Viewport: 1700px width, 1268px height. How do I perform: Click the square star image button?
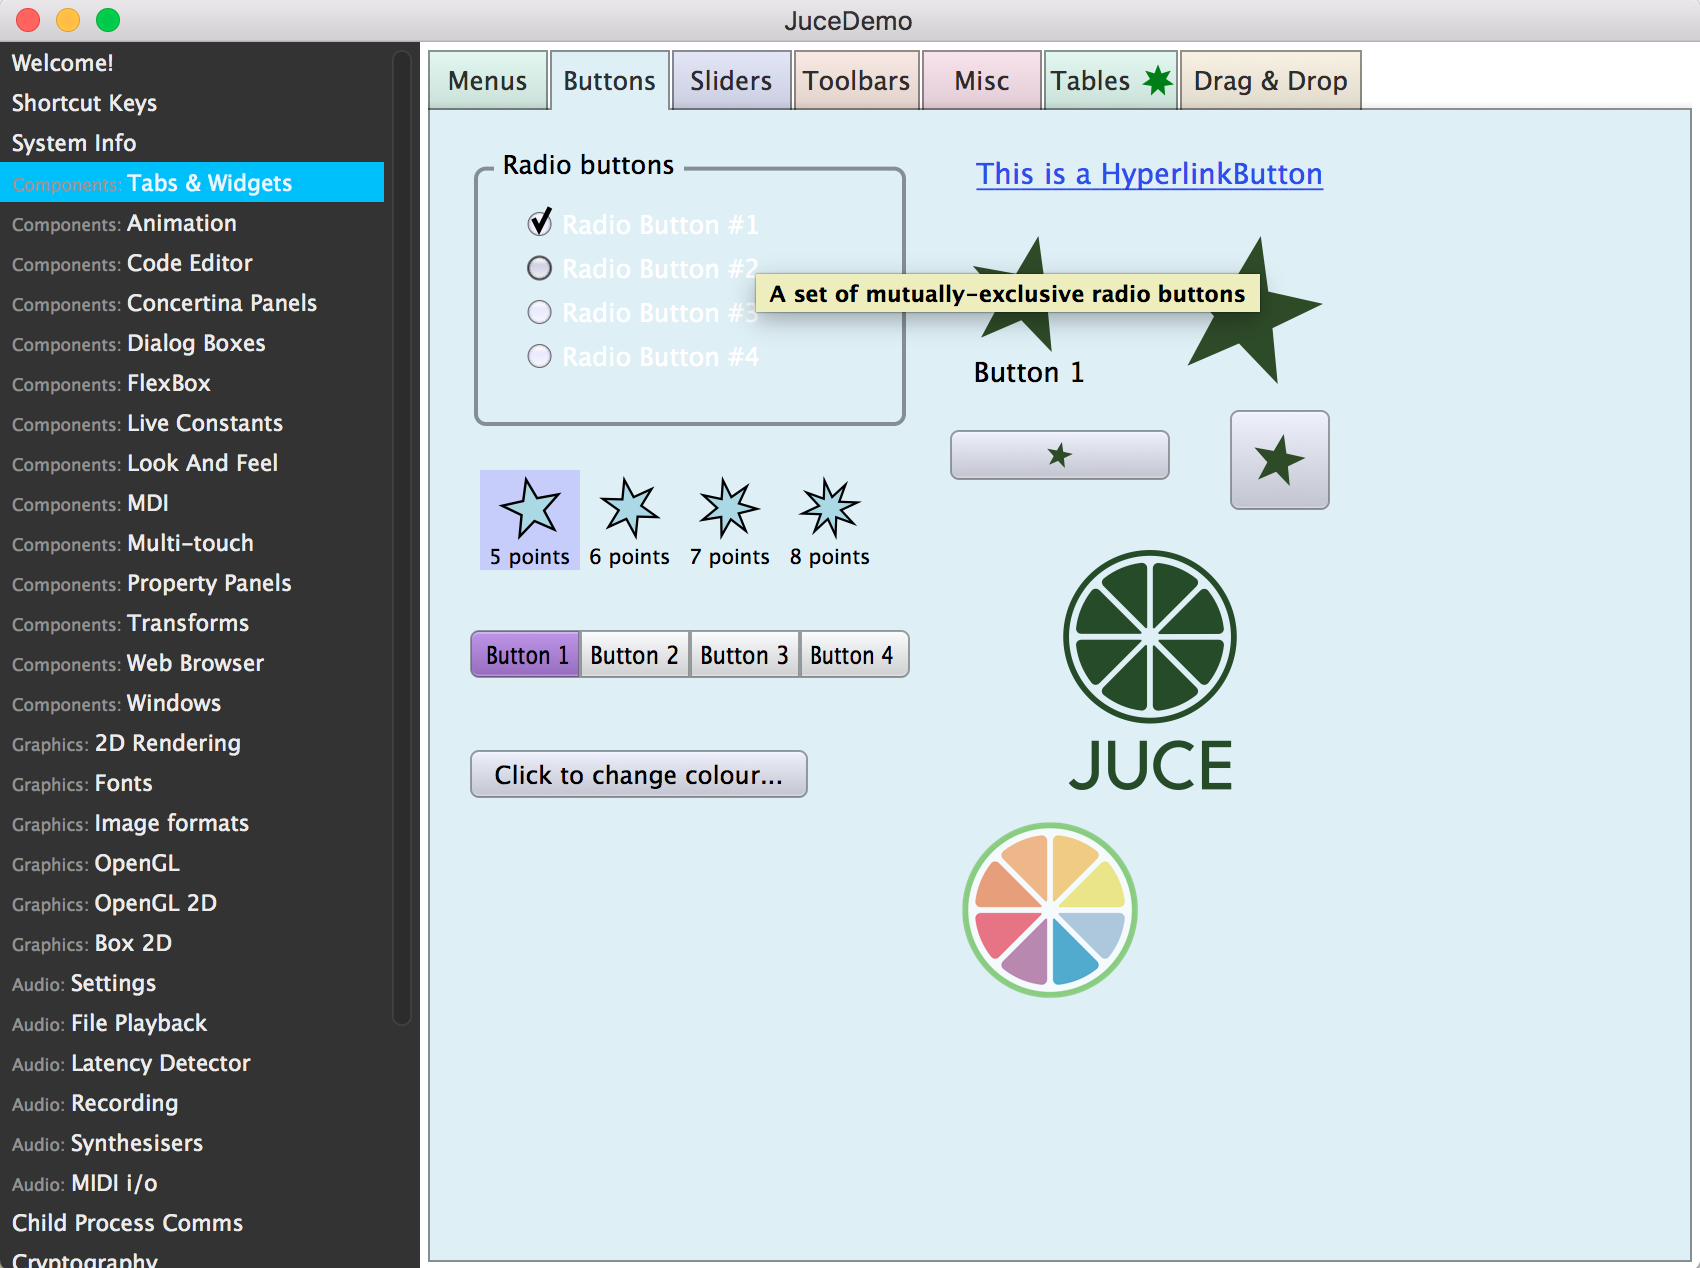(1280, 460)
